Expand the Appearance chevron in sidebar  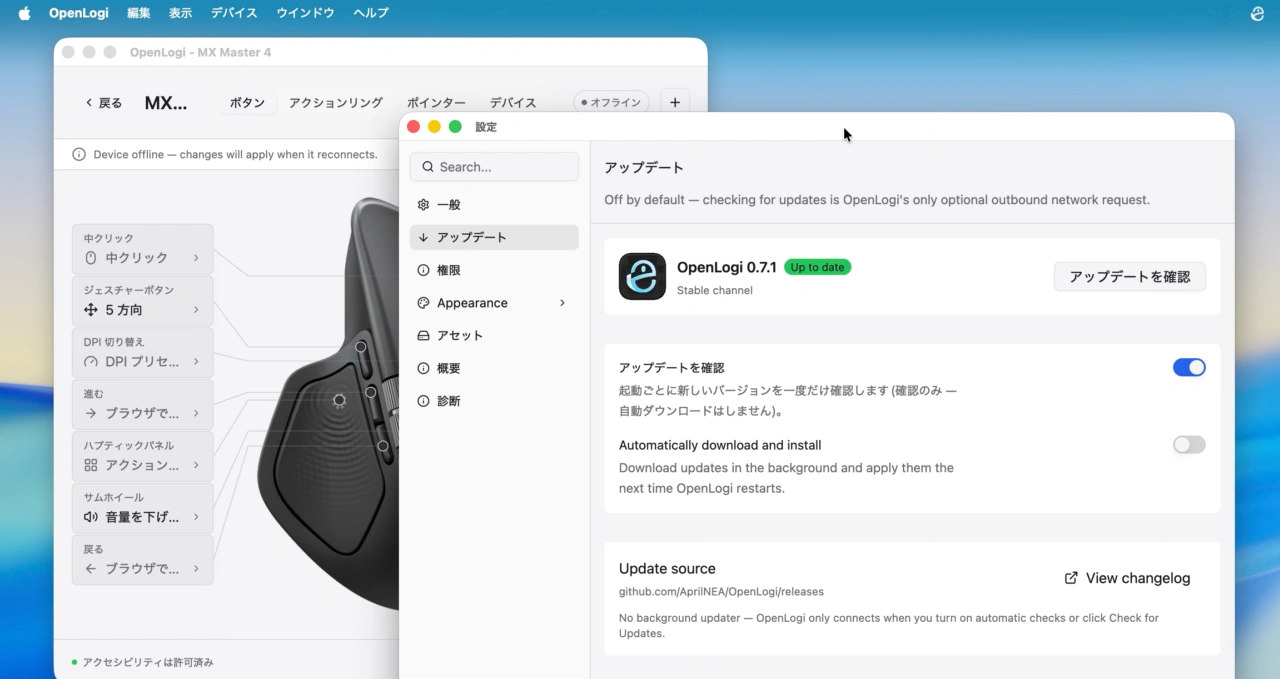click(x=562, y=303)
